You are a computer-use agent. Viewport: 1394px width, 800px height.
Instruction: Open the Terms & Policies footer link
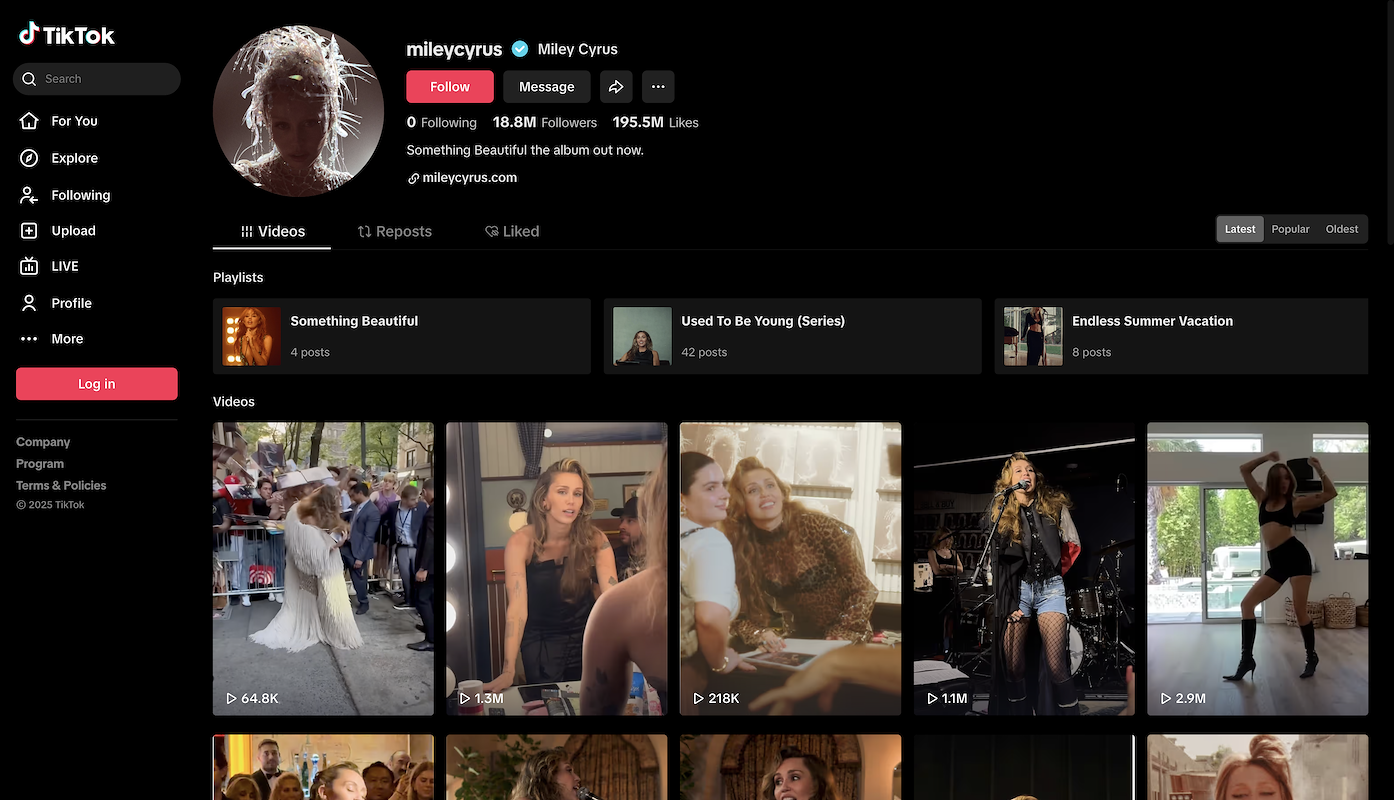coord(61,486)
